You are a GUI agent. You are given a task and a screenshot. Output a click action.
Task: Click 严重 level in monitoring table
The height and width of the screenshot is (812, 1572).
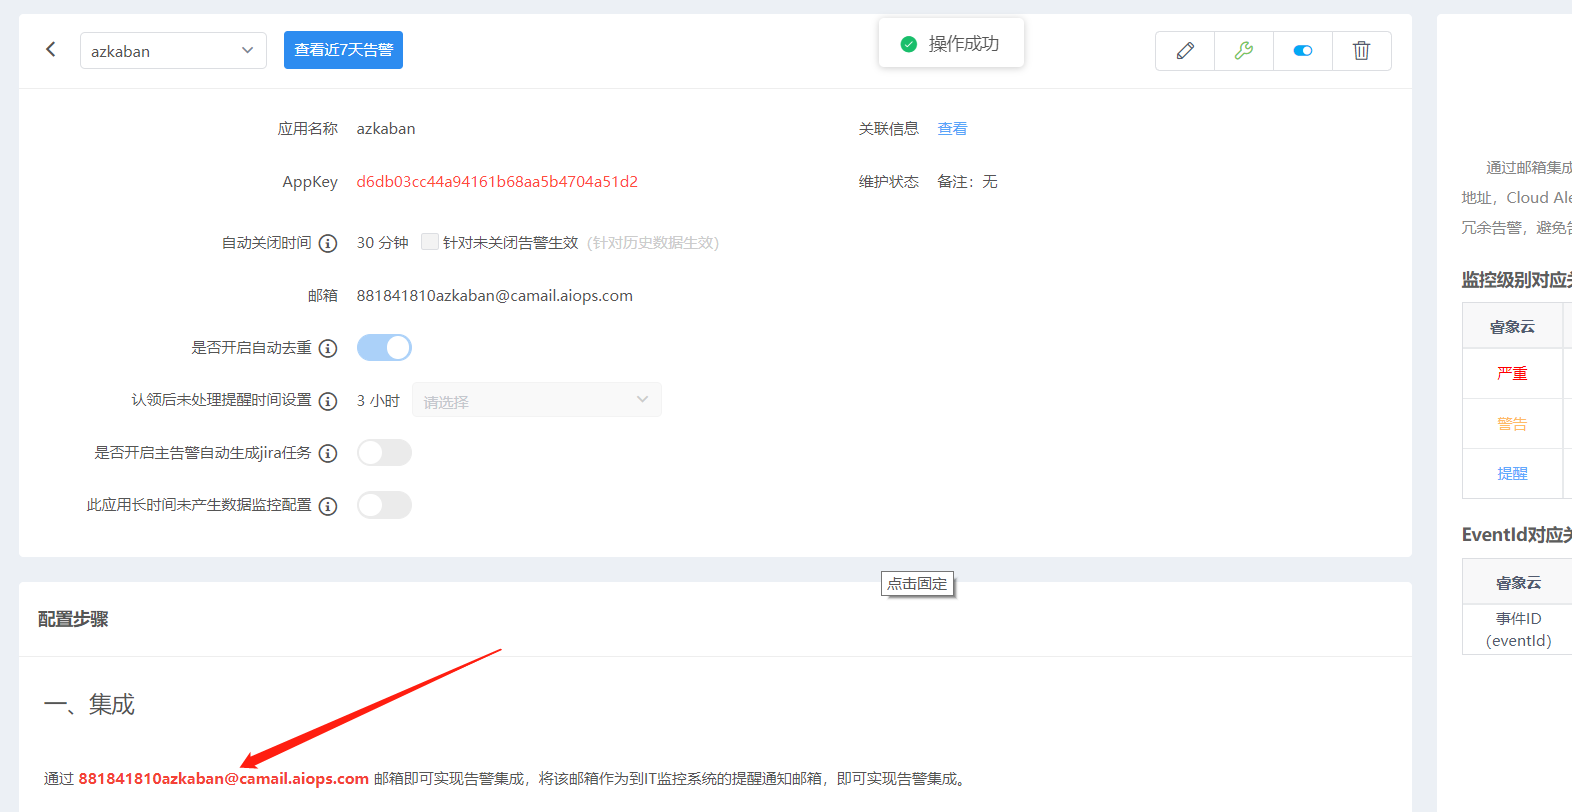pyautogui.click(x=1512, y=373)
